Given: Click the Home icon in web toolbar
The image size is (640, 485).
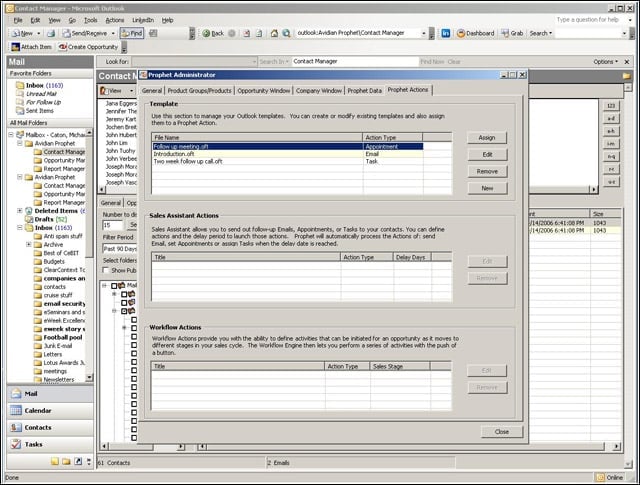Looking at the screenshot, I should click(x=274, y=33).
